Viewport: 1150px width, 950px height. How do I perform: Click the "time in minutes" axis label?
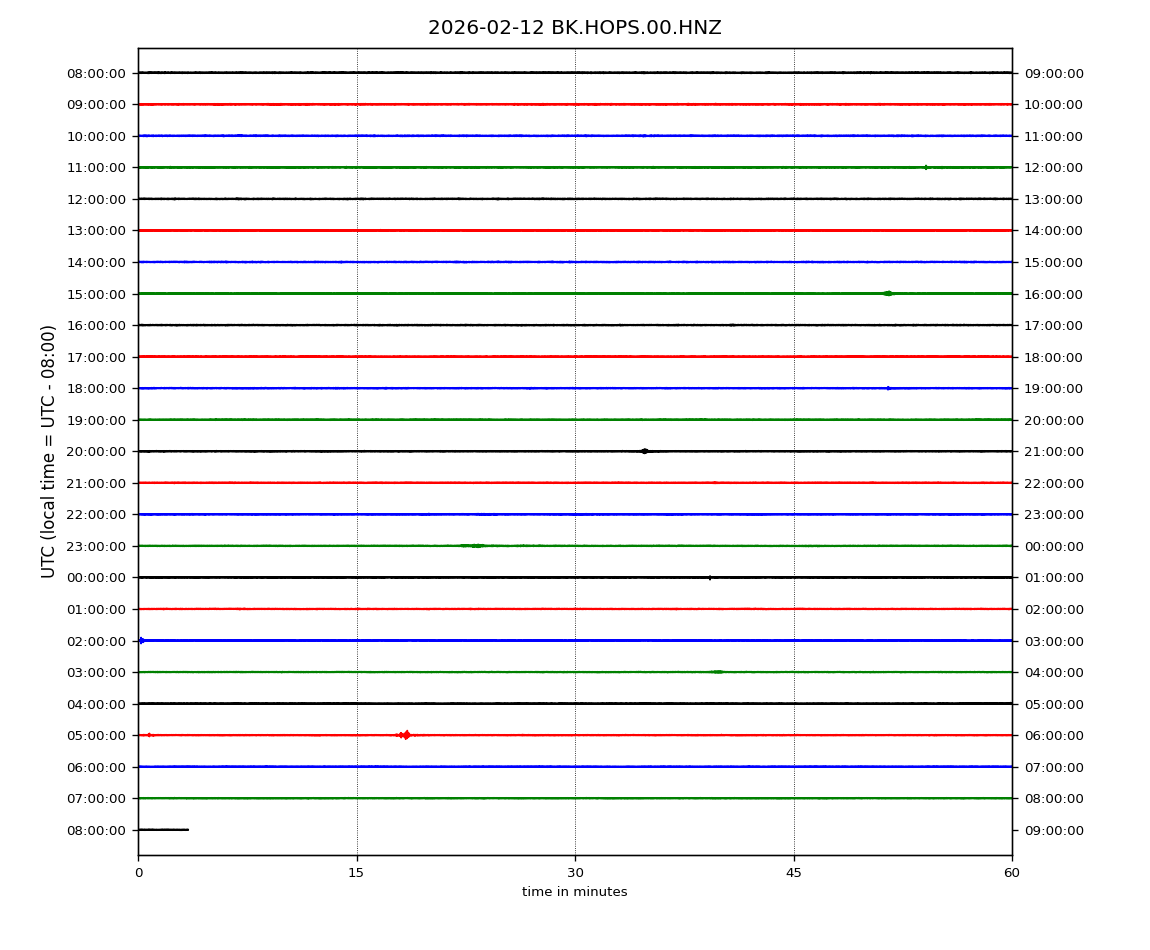[x=574, y=892]
